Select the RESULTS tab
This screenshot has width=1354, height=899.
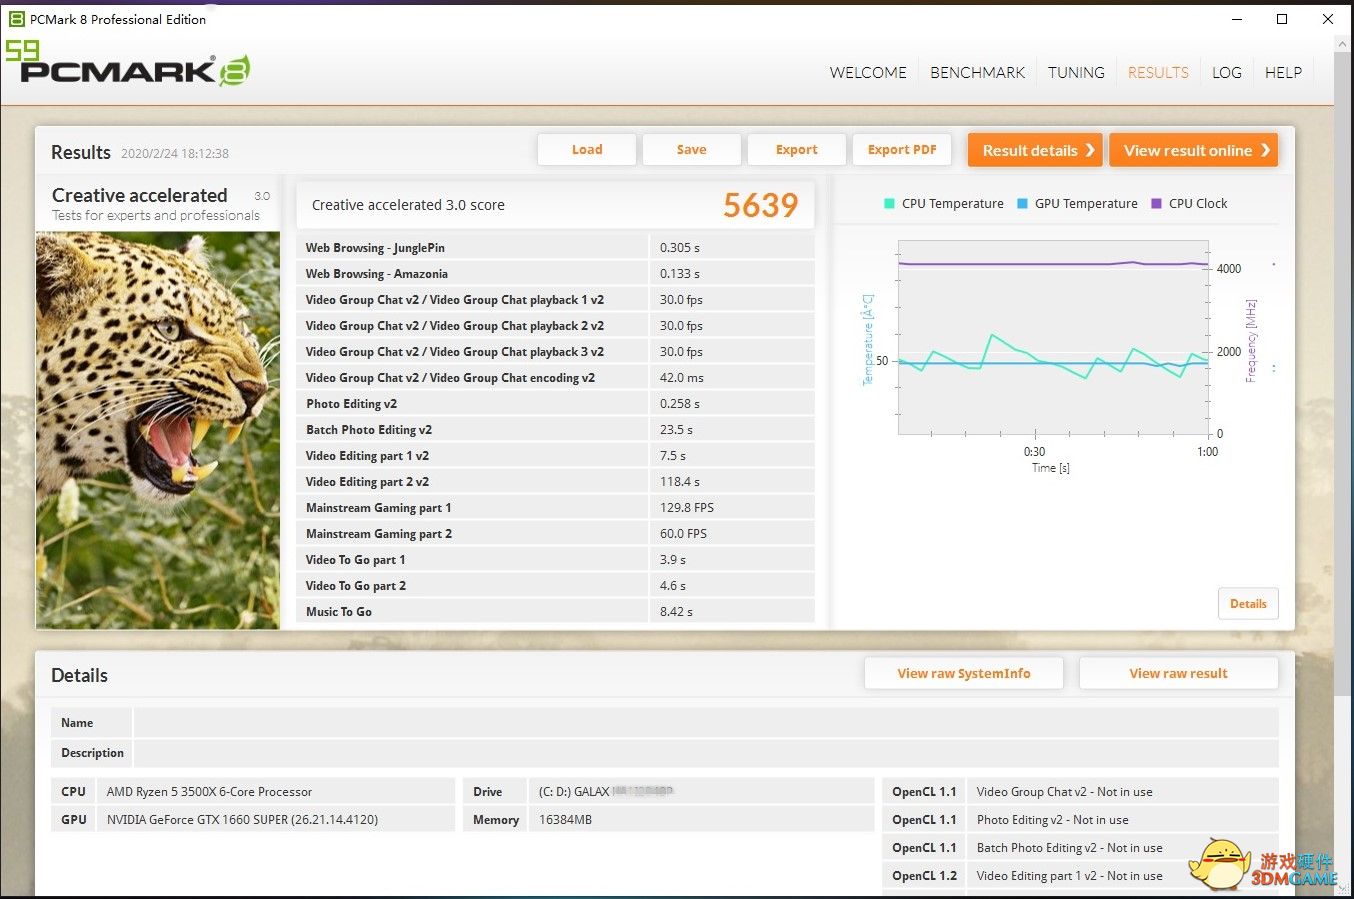[x=1158, y=72]
